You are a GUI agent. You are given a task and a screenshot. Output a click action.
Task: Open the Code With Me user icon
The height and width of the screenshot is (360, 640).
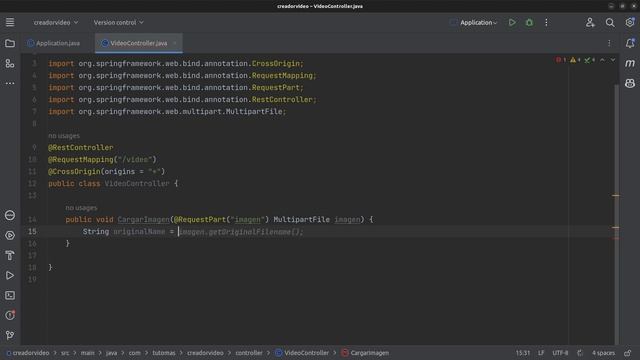[x=590, y=22]
